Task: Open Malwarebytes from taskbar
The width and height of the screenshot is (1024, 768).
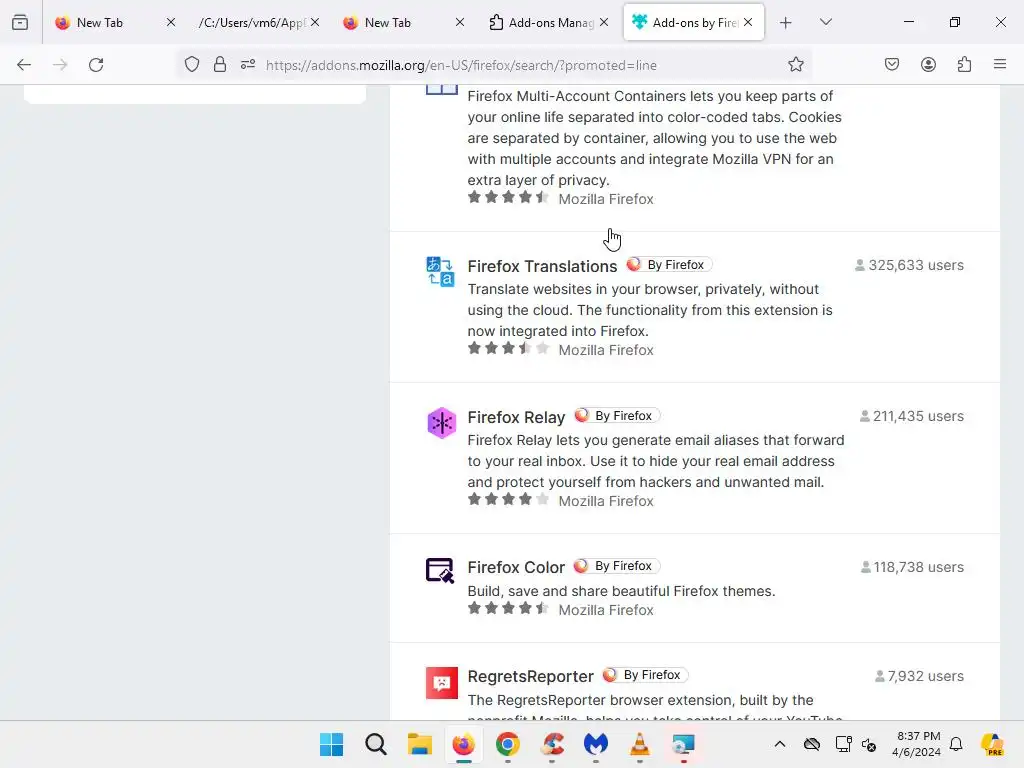Action: click(x=596, y=744)
